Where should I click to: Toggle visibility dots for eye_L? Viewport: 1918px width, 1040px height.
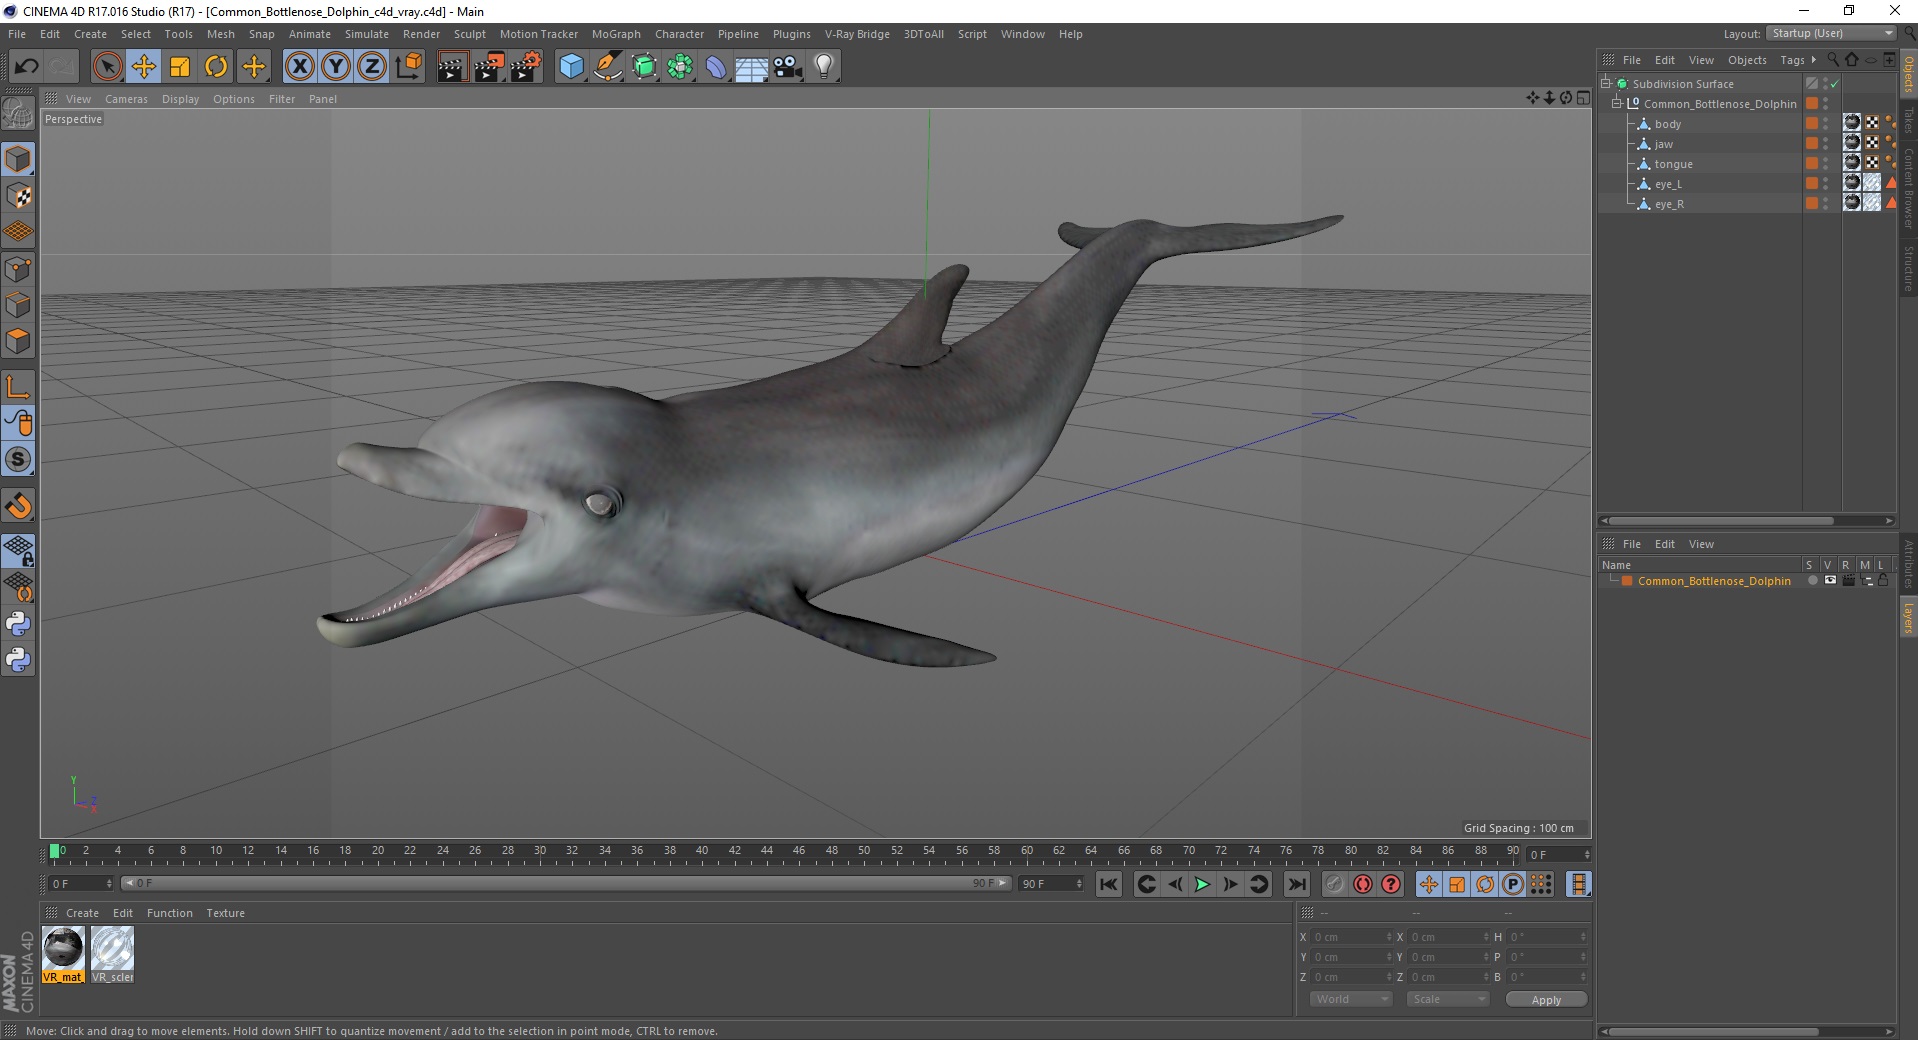click(x=1825, y=184)
